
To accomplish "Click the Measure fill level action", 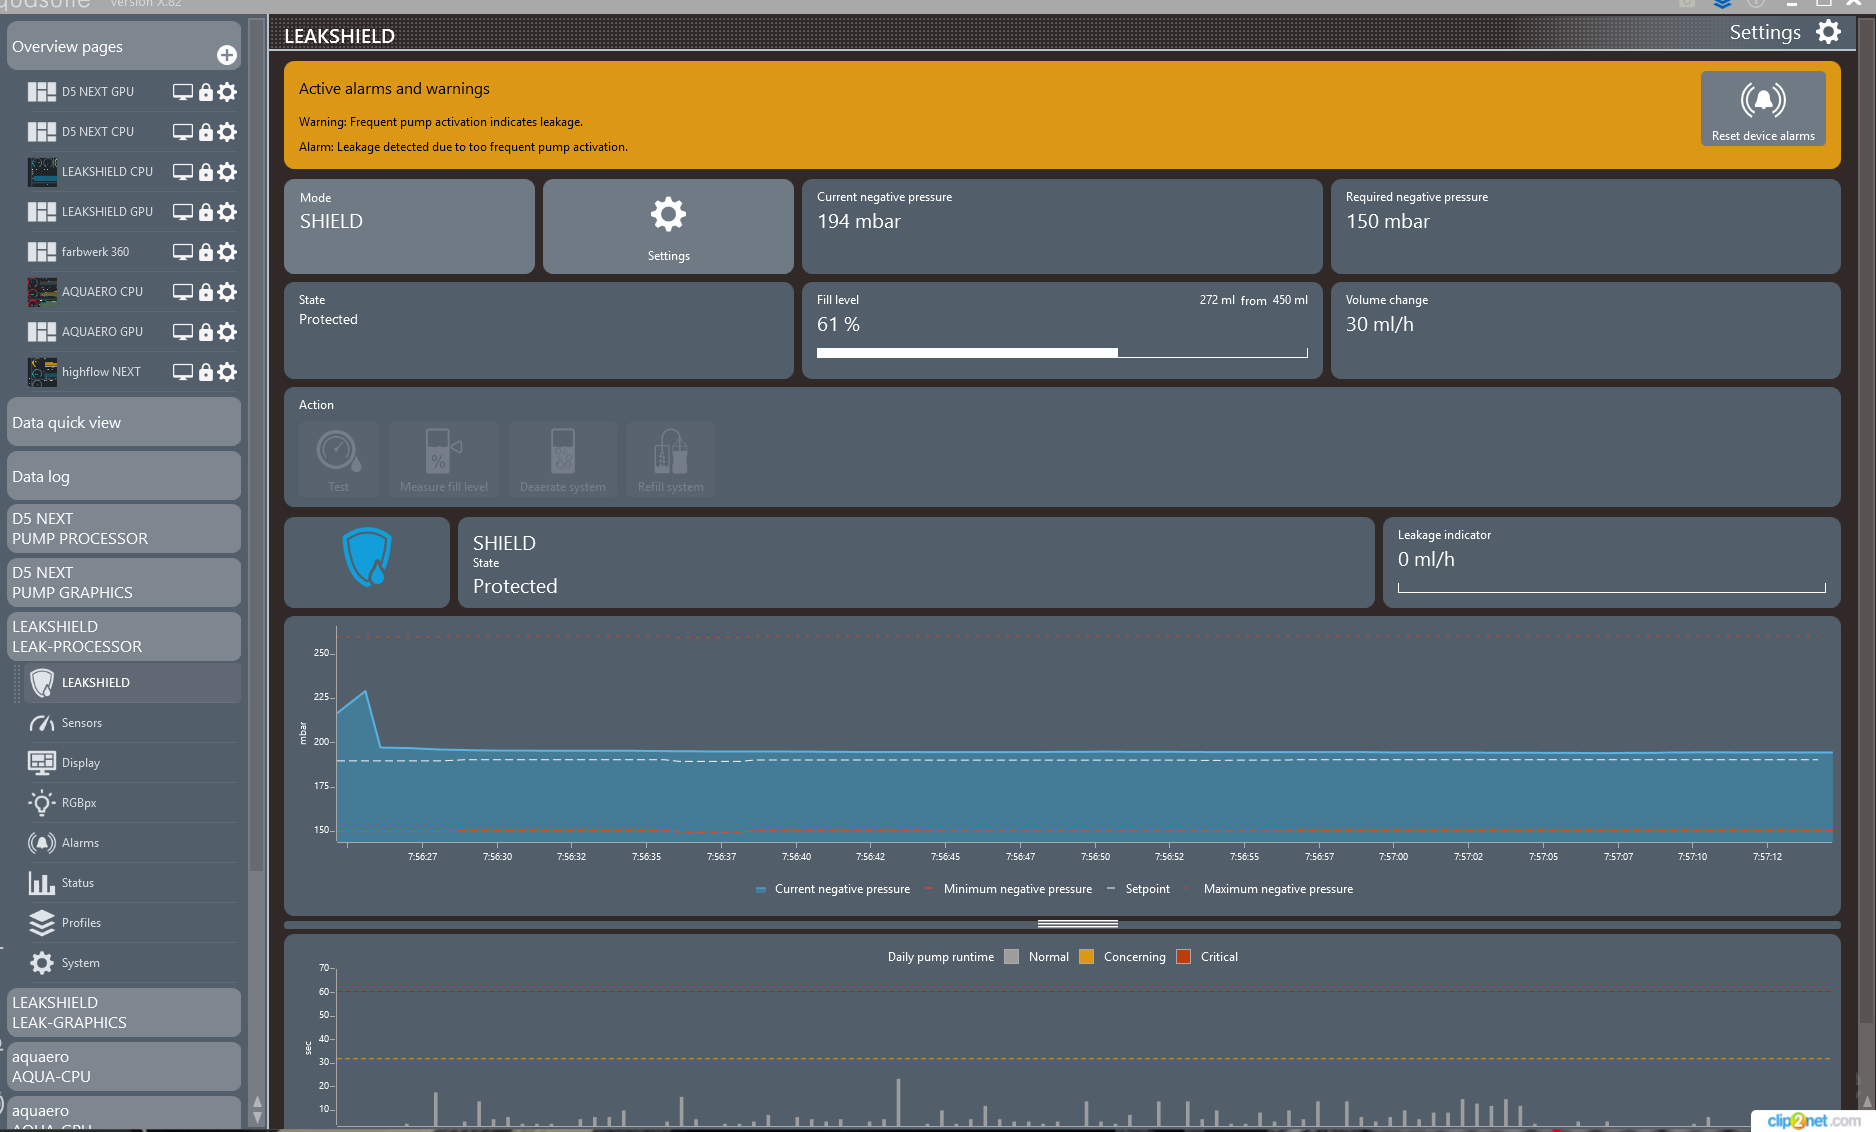I will pos(443,457).
